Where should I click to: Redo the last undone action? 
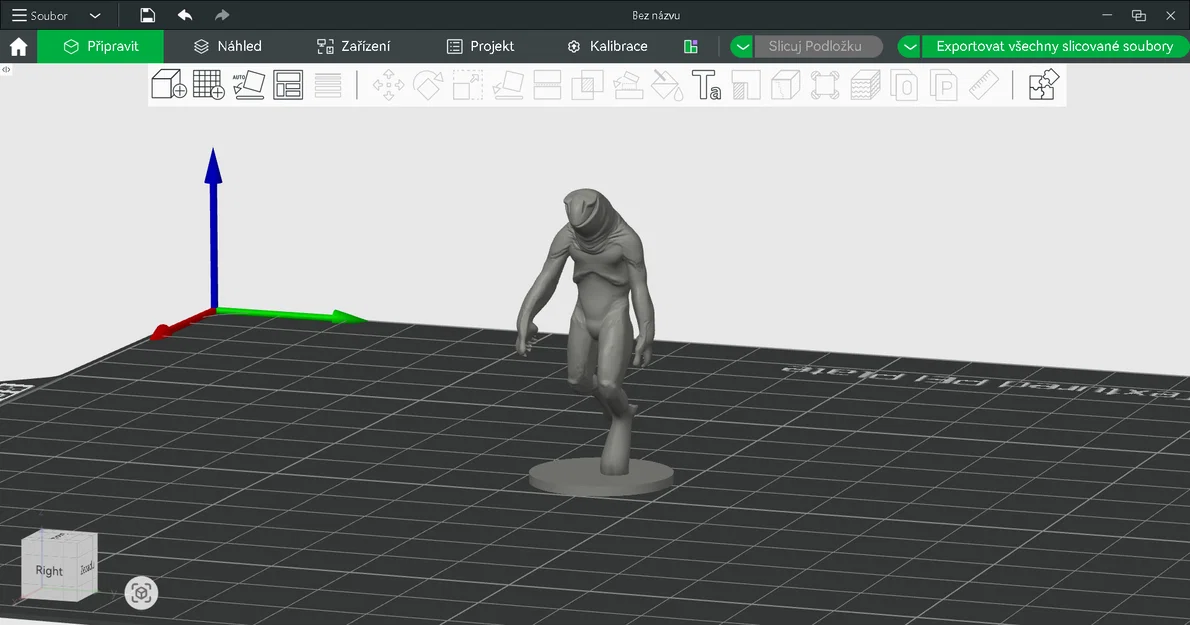222,15
